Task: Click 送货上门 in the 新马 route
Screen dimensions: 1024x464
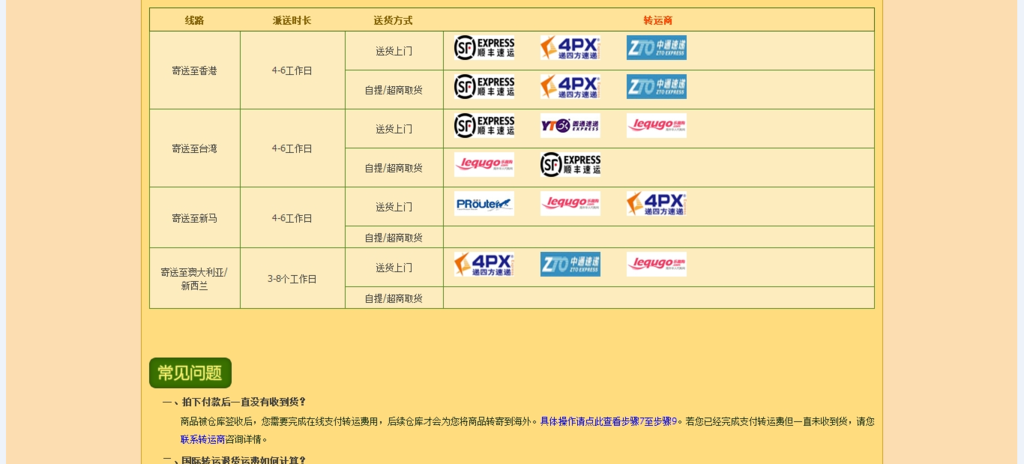Action: (394, 207)
